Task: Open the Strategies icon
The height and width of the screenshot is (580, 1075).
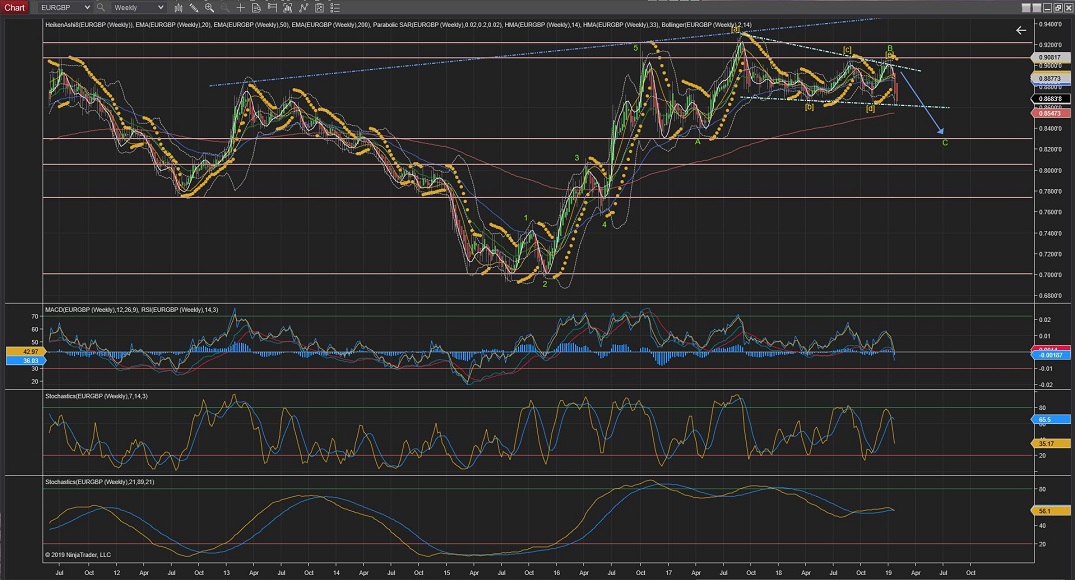Action: (x=319, y=8)
